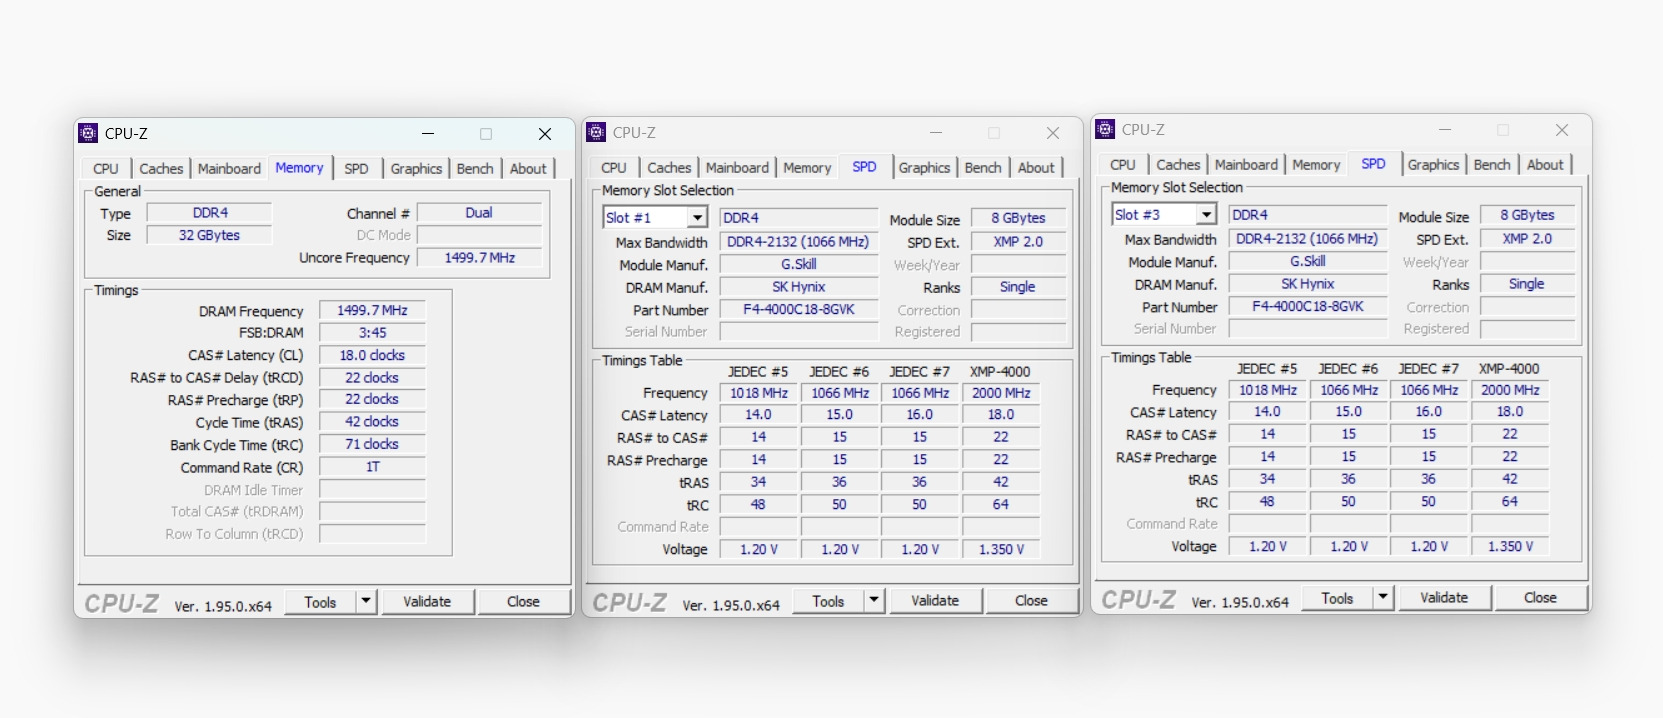Image resolution: width=1663 pixels, height=718 pixels.
Task: Click the CPU-Z icon in the Slot #3 window
Action: point(1105,129)
